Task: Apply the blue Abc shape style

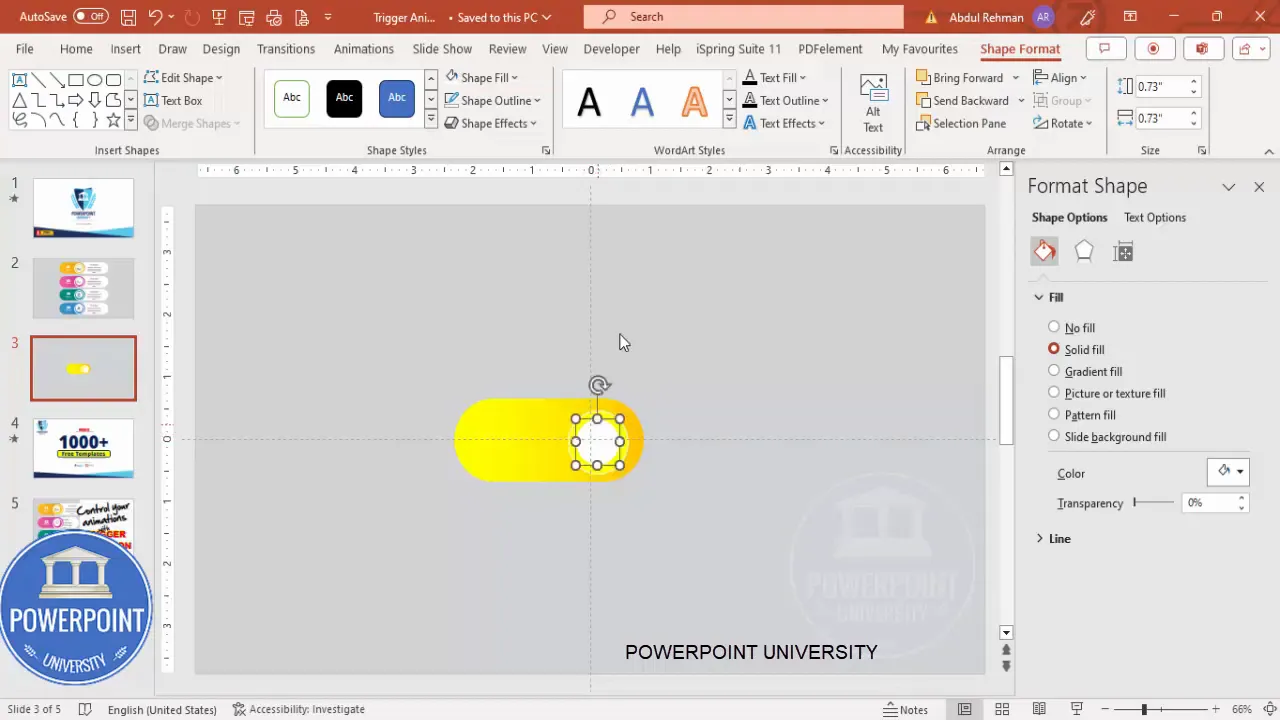Action: pyautogui.click(x=397, y=98)
